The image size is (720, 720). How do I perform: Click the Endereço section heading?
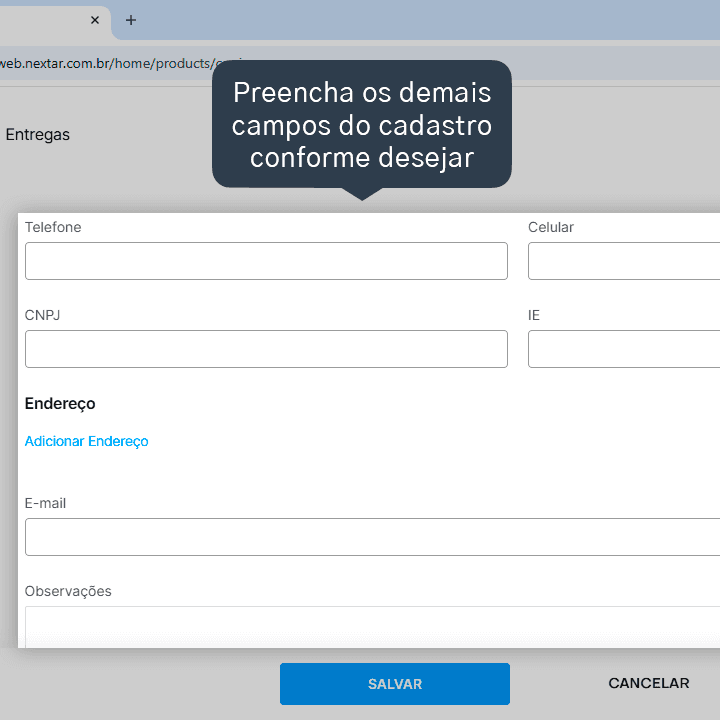click(60, 404)
